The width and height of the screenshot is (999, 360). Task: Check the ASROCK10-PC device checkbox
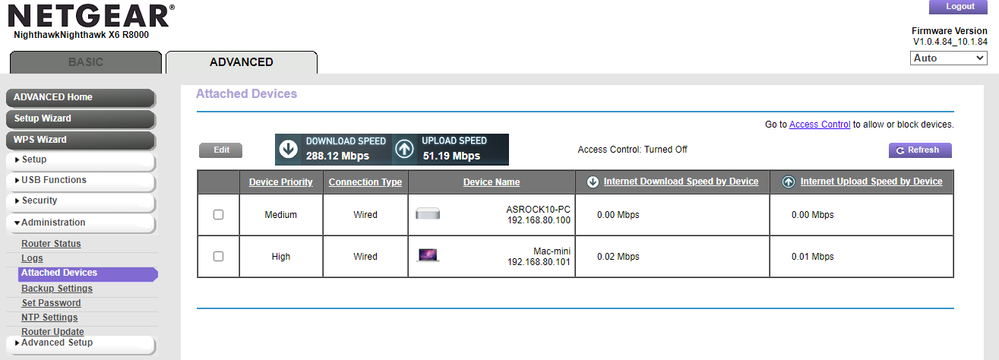[x=218, y=215]
